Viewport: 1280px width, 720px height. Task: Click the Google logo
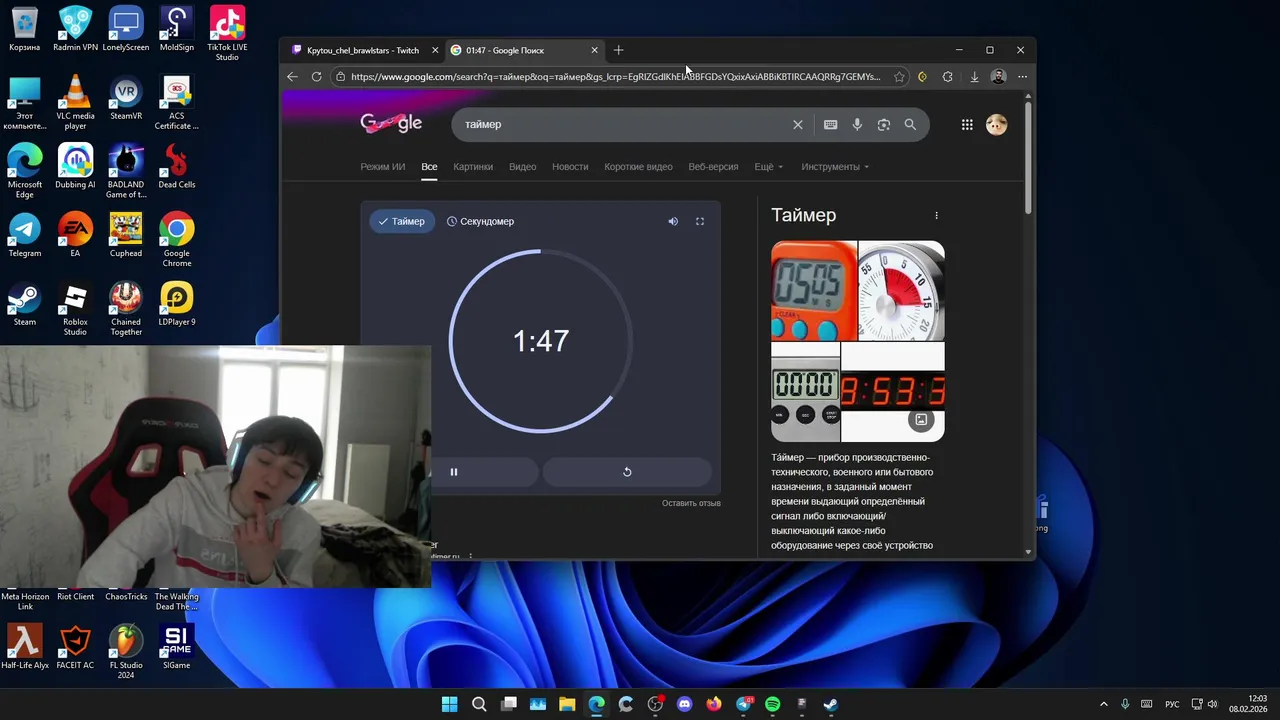391,123
